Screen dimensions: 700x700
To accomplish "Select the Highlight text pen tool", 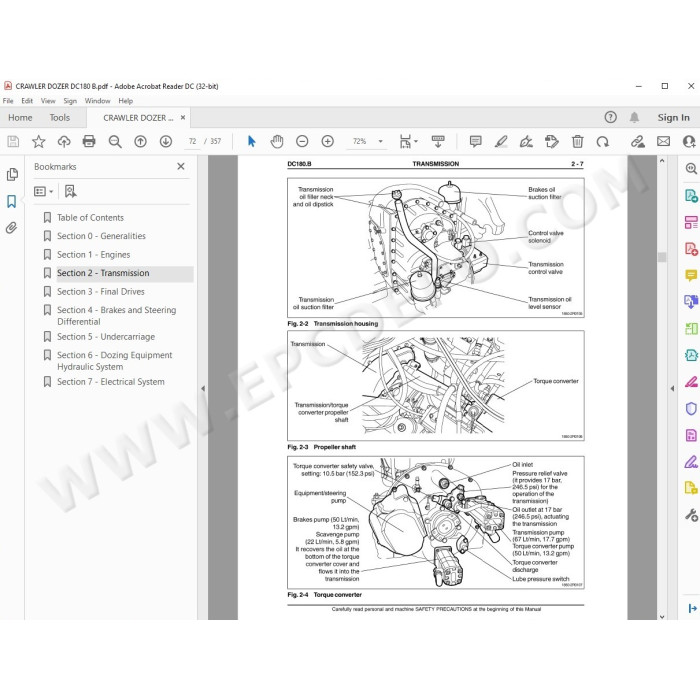I will [501, 142].
